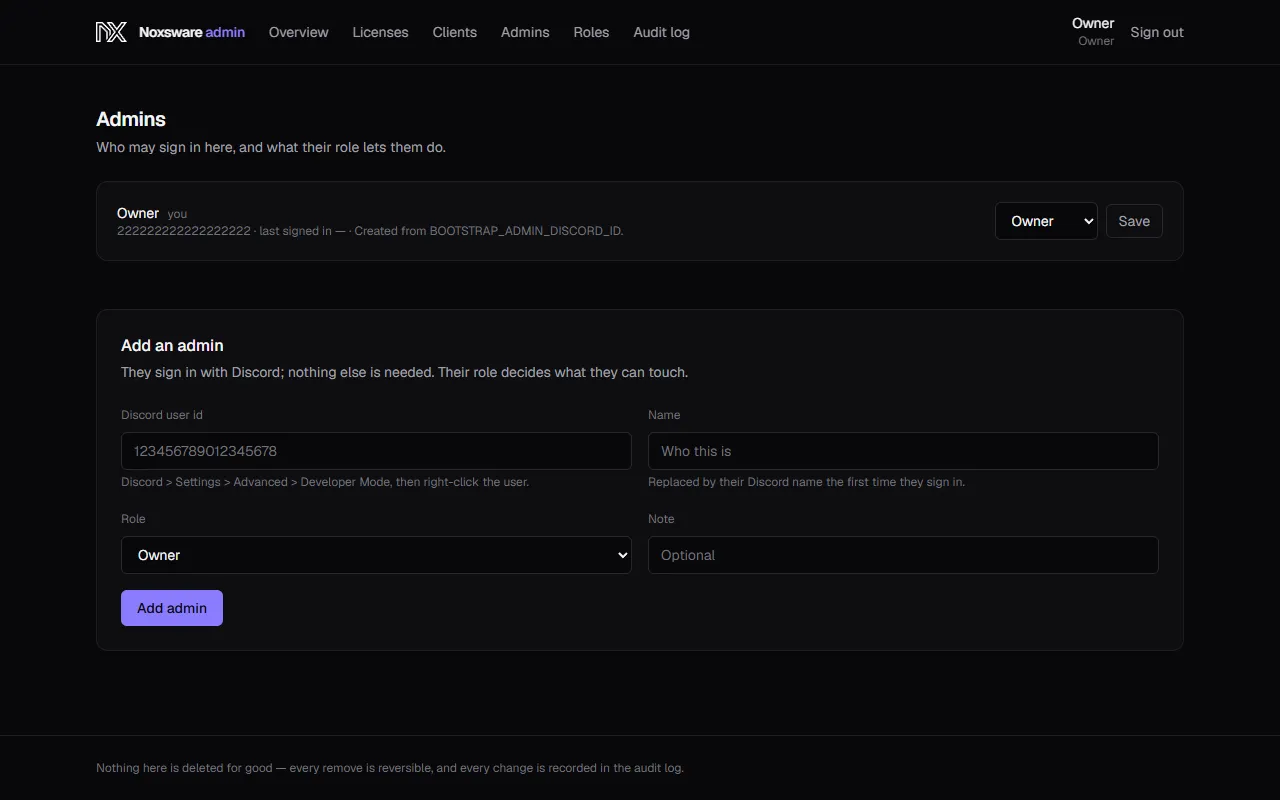The height and width of the screenshot is (800, 1280).
Task: Click the "you" tag beside Owner
Action: click(x=177, y=214)
